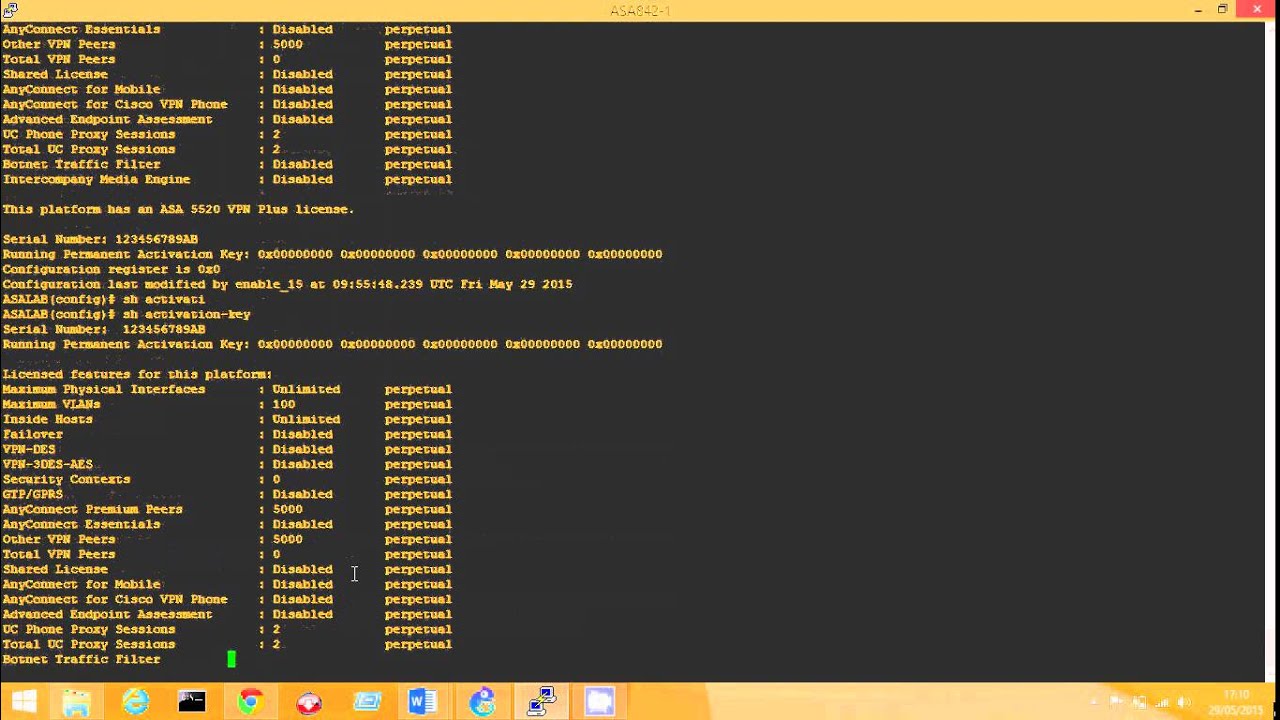Click 'Disabled' value of the Failover row
The image size is (1280, 720).
click(x=302, y=434)
